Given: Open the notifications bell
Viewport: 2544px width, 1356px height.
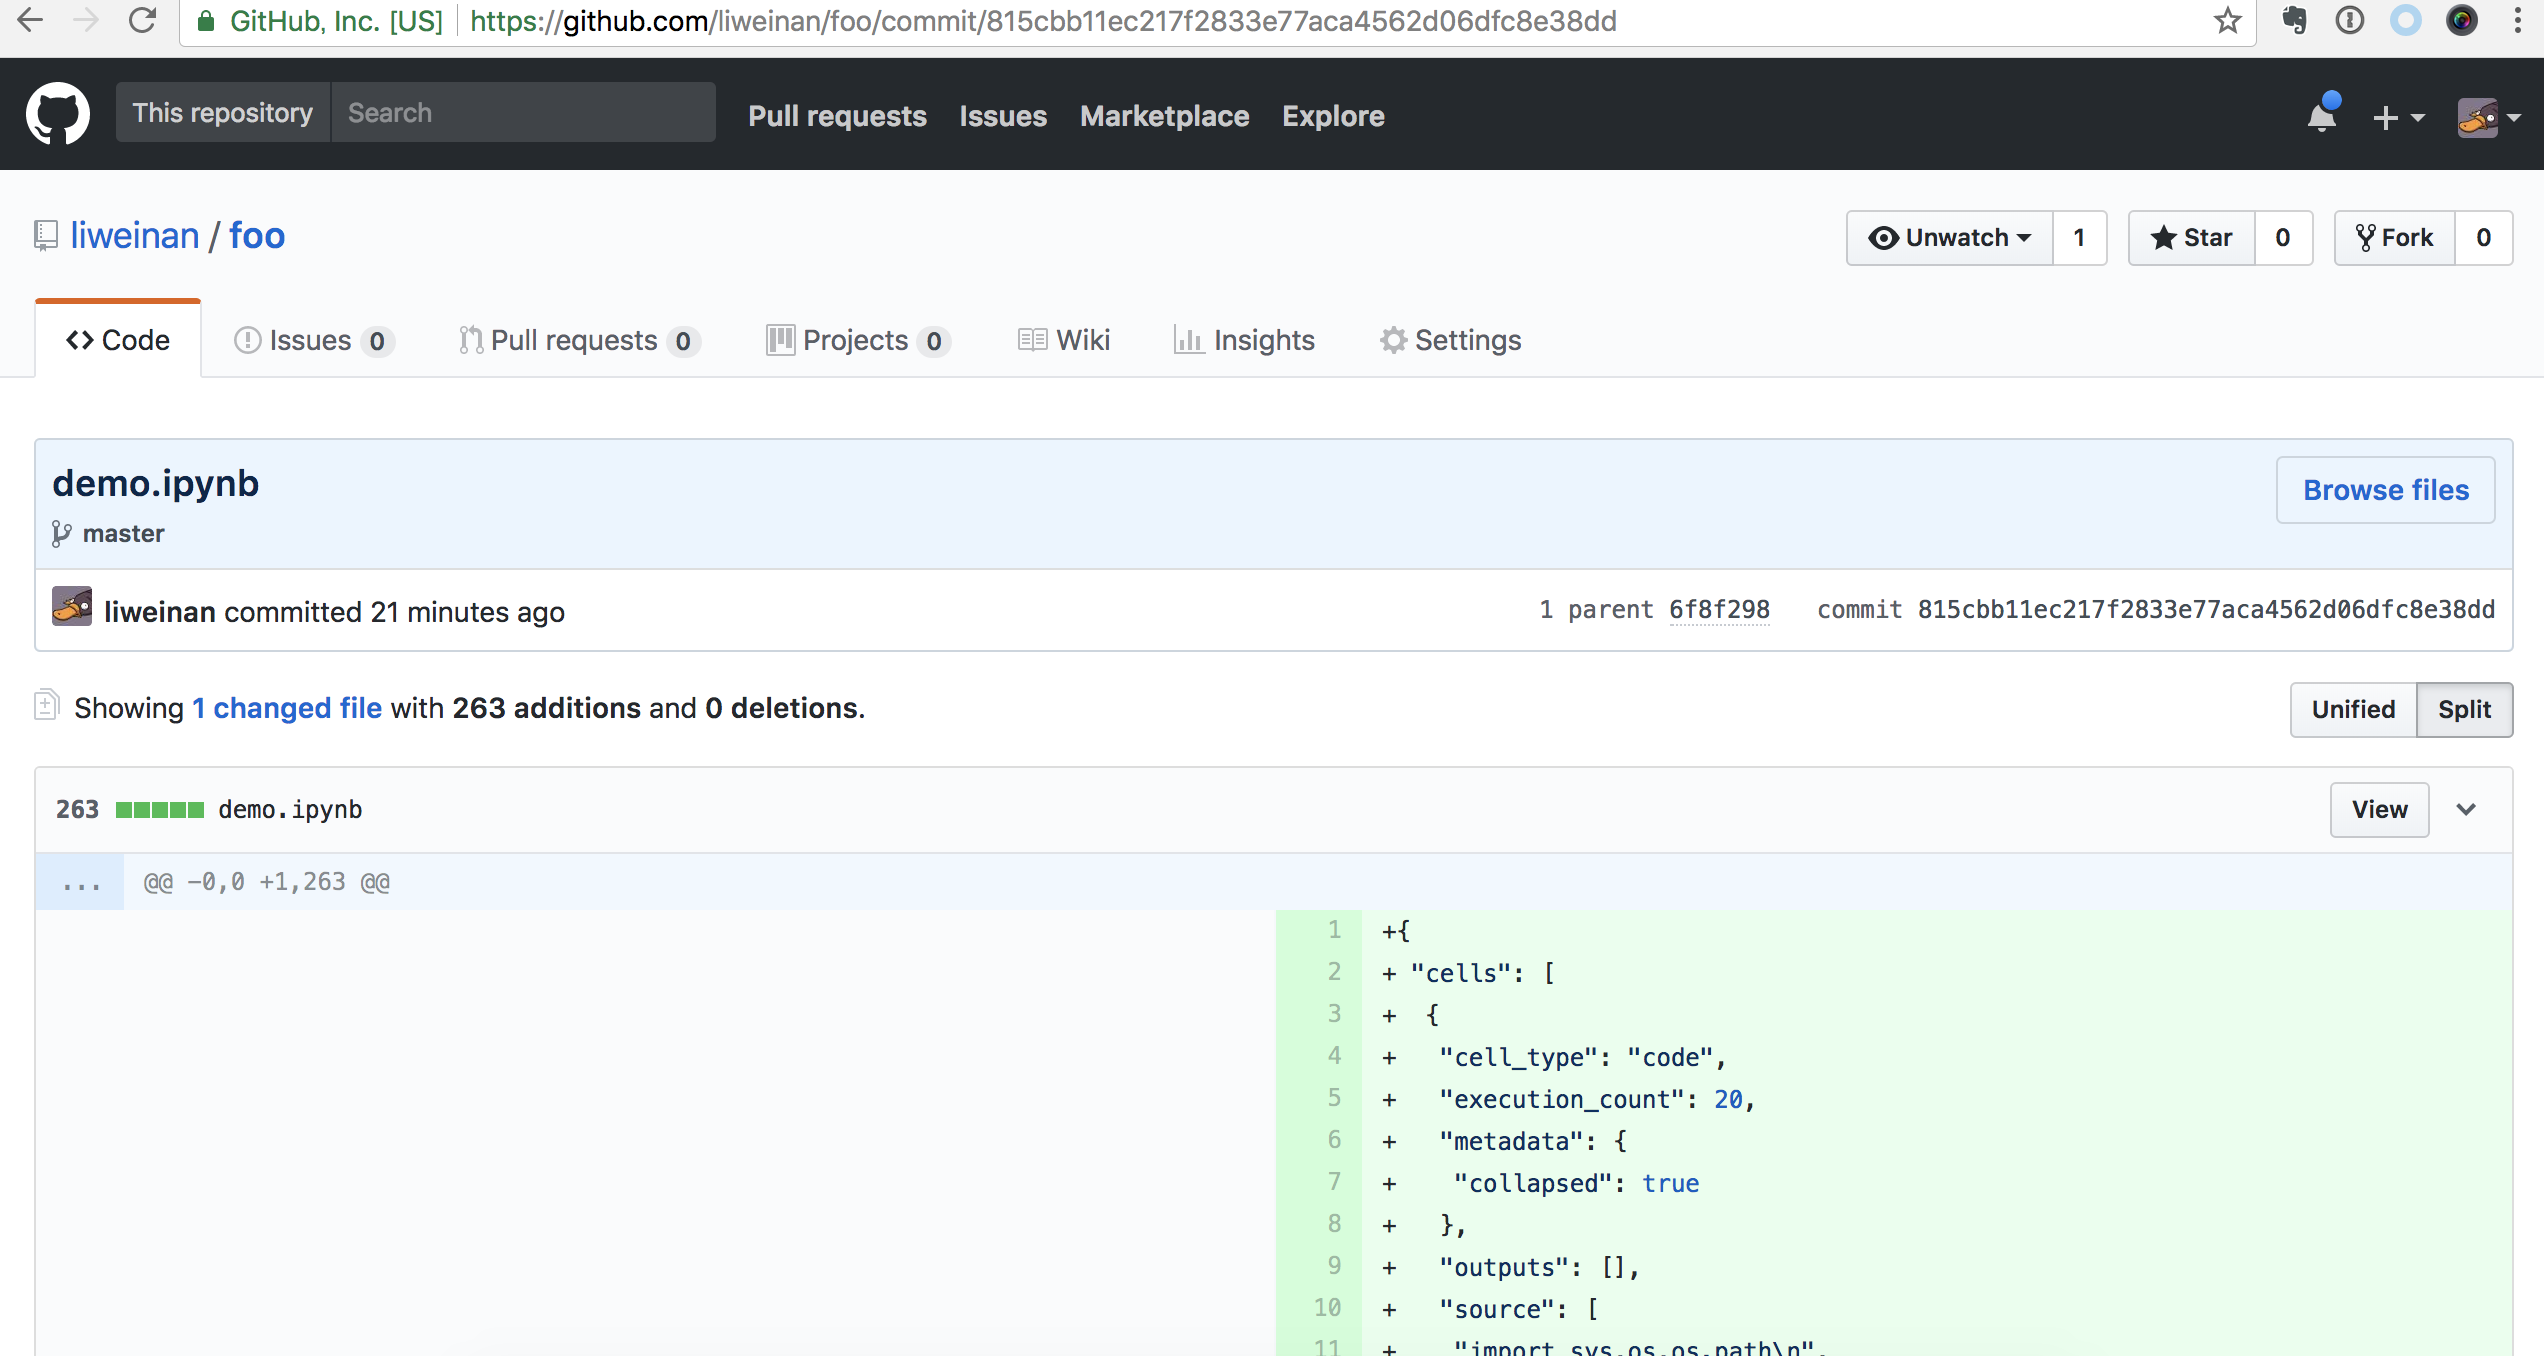Looking at the screenshot, I should pyautogui.click(x=2322, y=117).
